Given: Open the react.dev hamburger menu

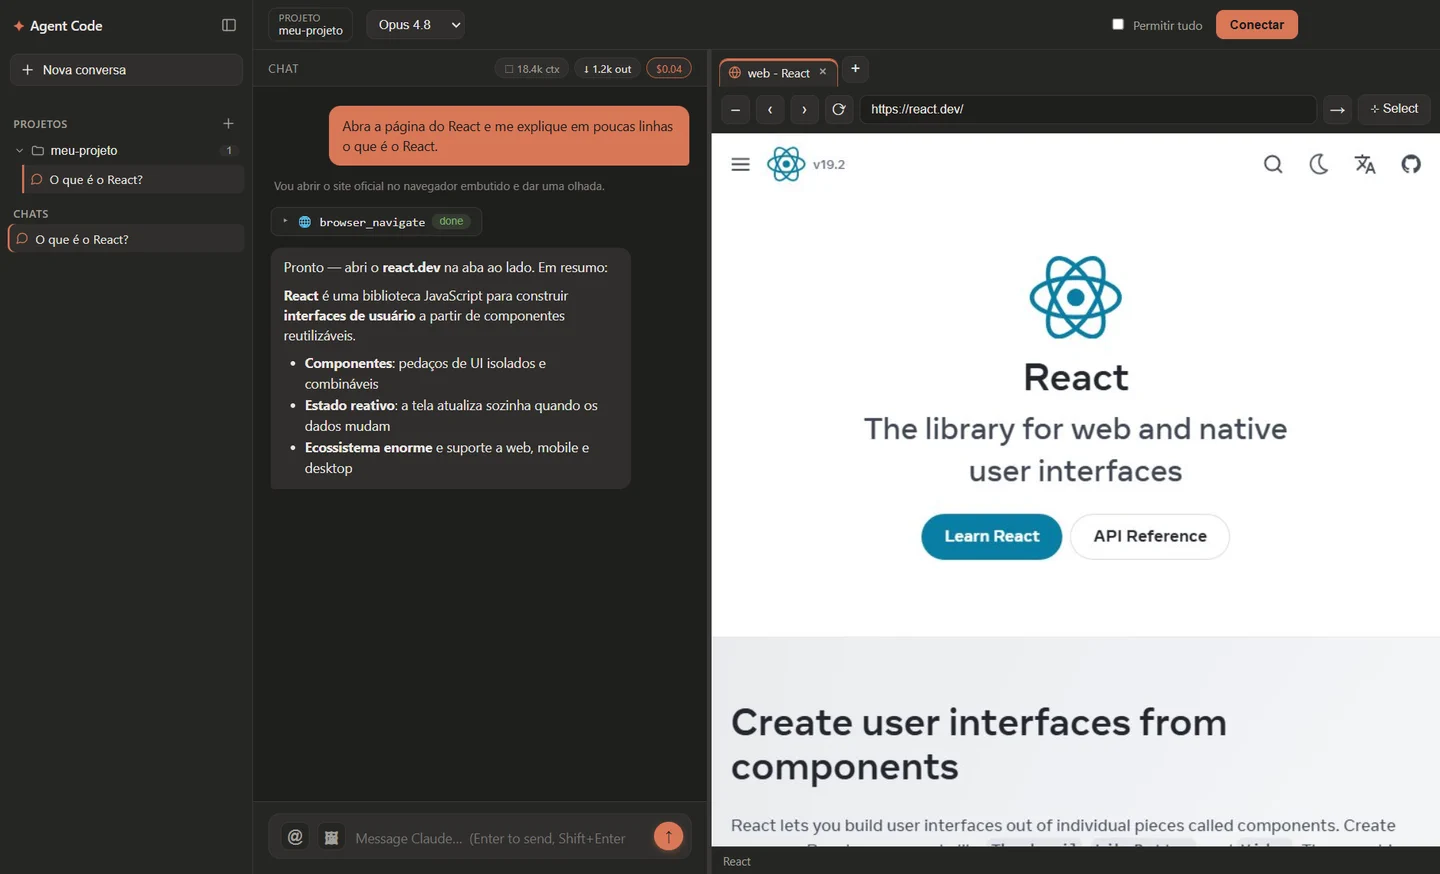Looking at the screenshot, I should tap(740, 164).
